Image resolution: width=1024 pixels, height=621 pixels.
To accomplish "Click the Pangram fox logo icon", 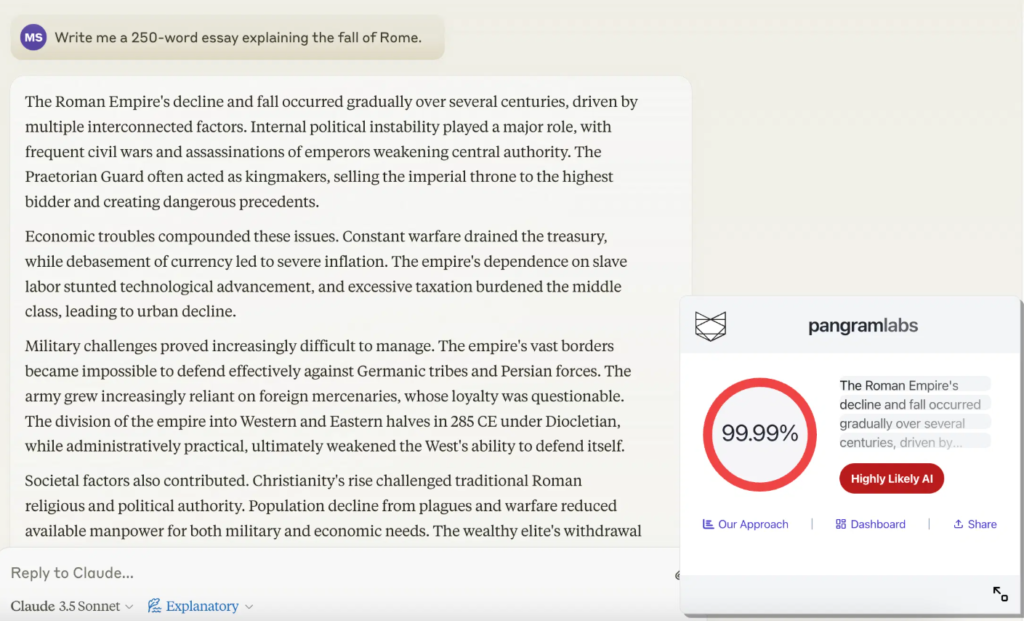I will tap(710, 326).
